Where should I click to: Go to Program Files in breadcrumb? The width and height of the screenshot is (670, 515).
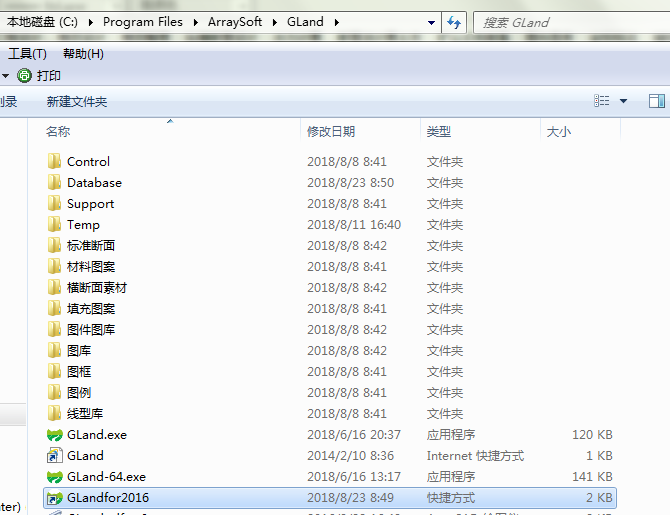pyautogui.click(x=143, y=22)
